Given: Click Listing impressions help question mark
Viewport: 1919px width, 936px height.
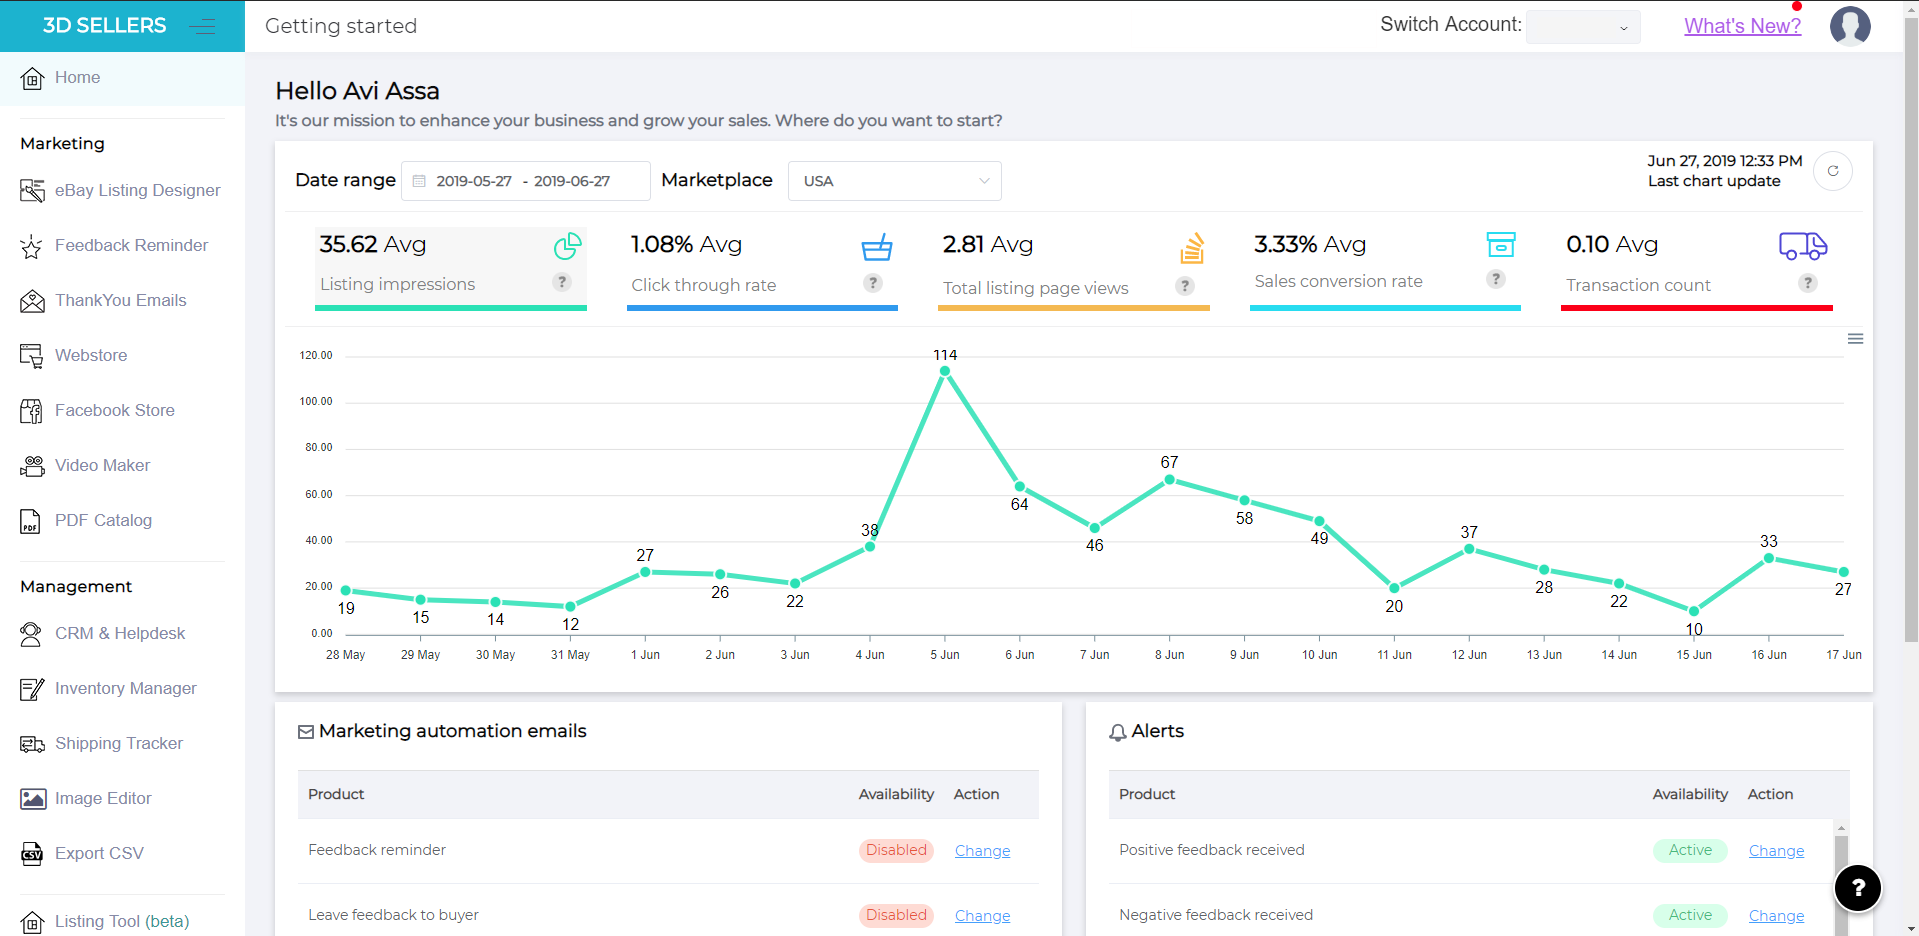Looking at the screenshot, I should (562, 282).
